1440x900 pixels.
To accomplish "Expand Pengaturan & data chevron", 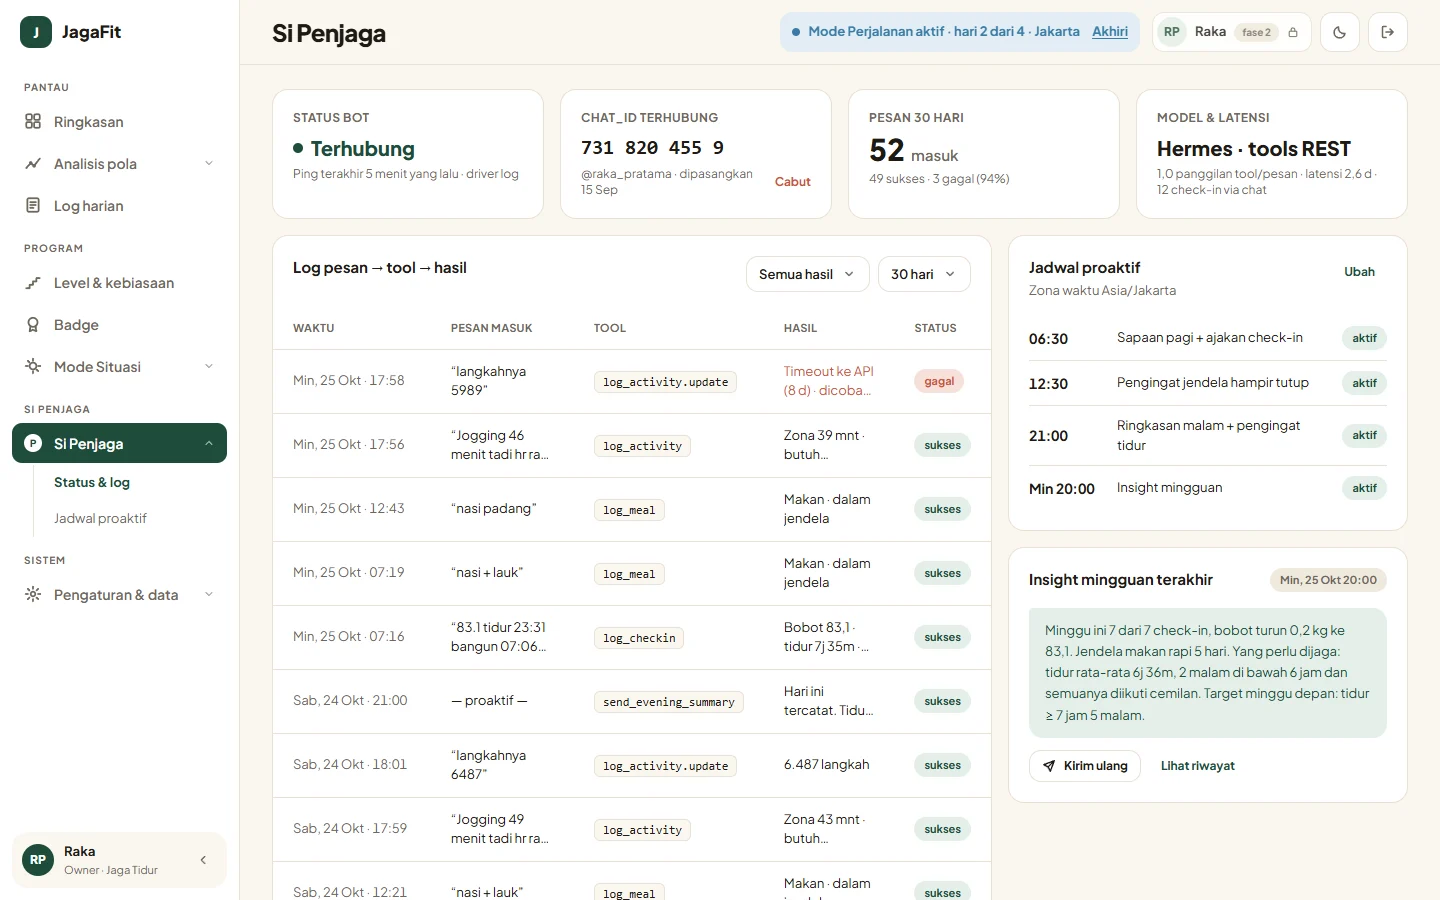I will point(209,595).
